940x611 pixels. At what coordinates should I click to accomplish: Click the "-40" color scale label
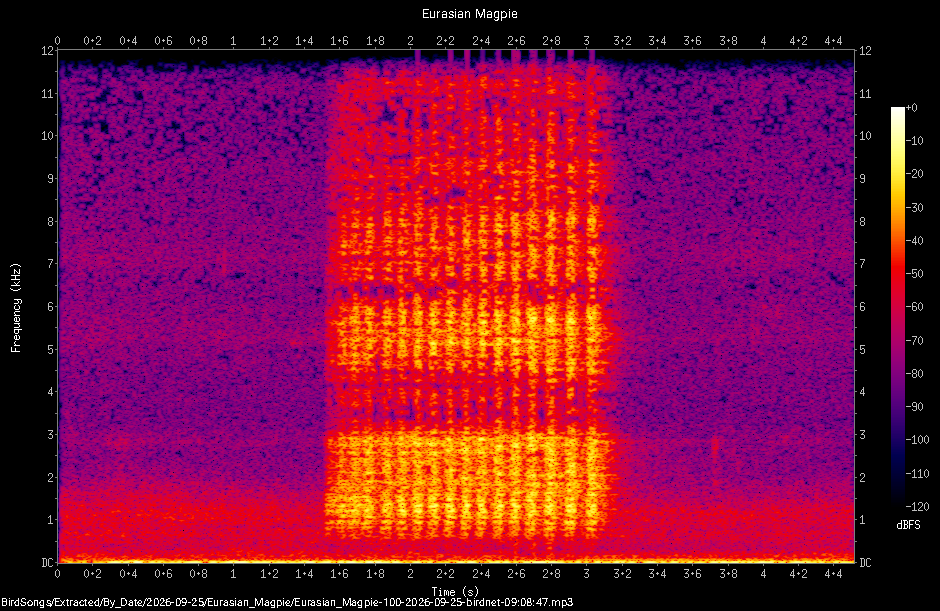[x=914, y=240]
